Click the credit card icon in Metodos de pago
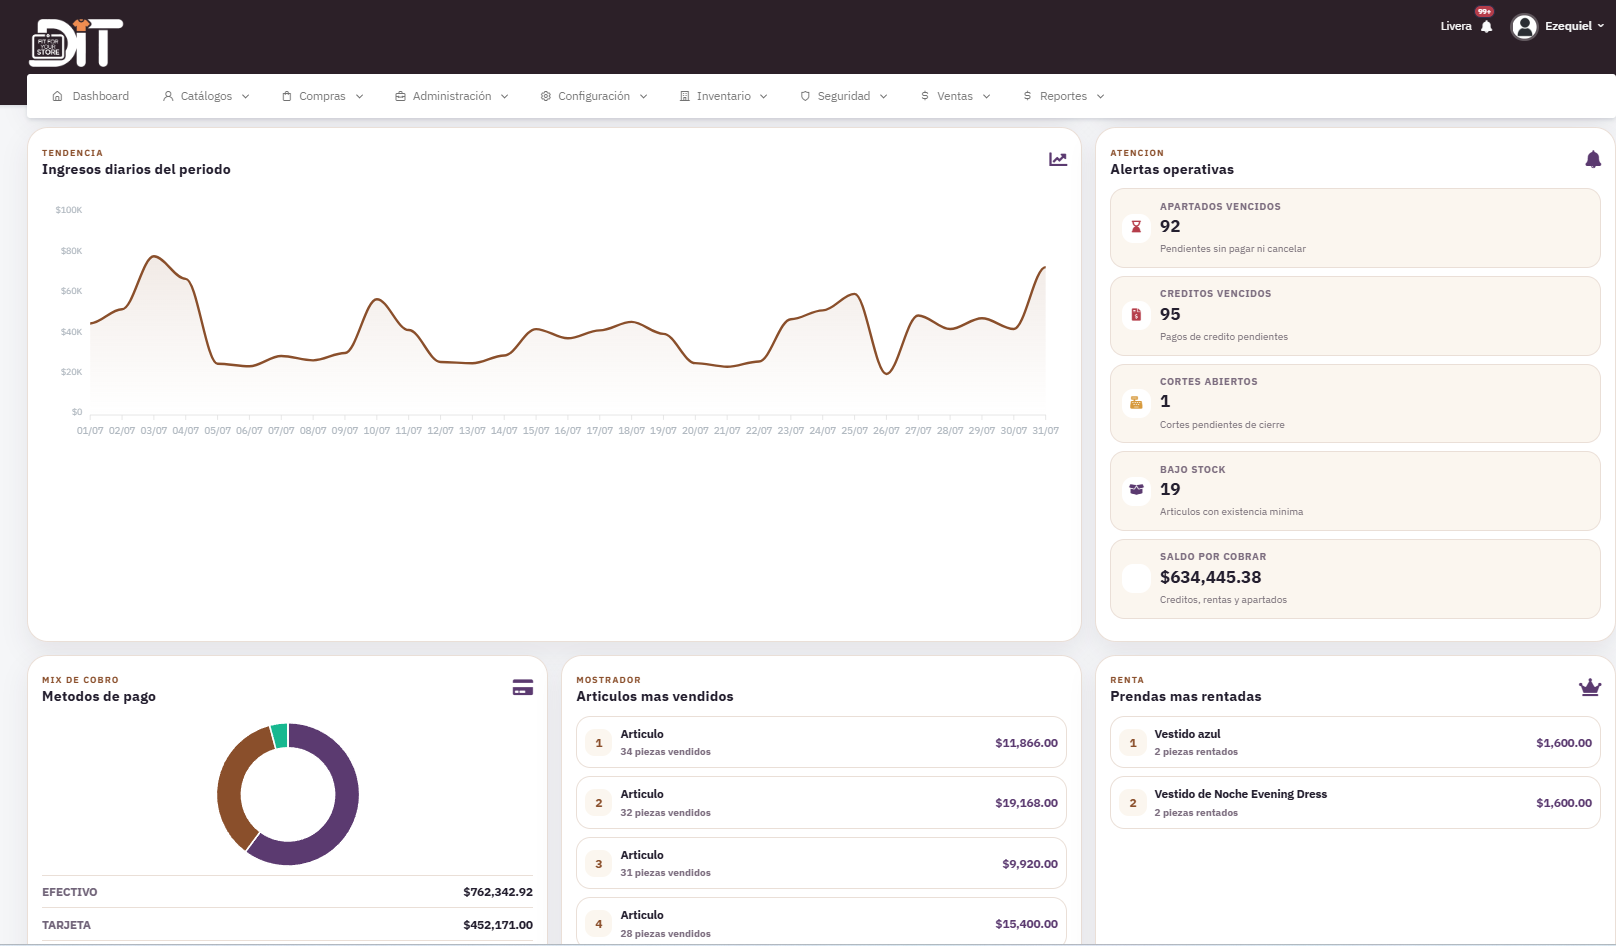This screenshot has height=946, width=1616. point(523,687)
